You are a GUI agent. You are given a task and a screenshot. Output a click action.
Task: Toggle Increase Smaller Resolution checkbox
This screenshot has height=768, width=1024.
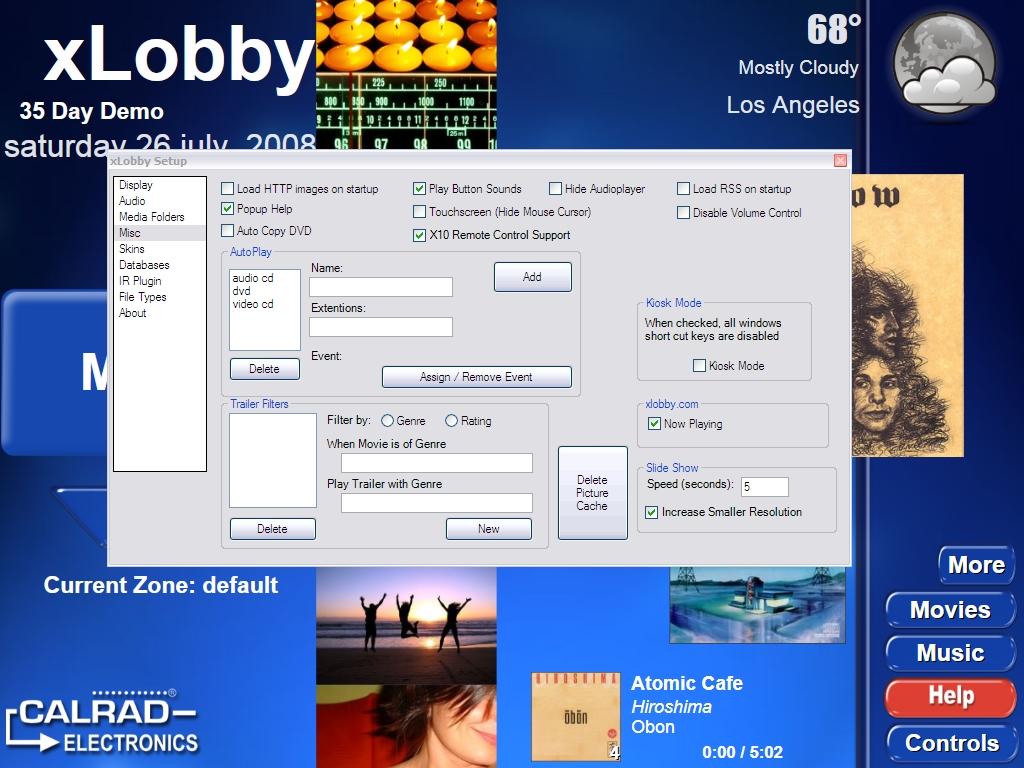click(652, 513)
